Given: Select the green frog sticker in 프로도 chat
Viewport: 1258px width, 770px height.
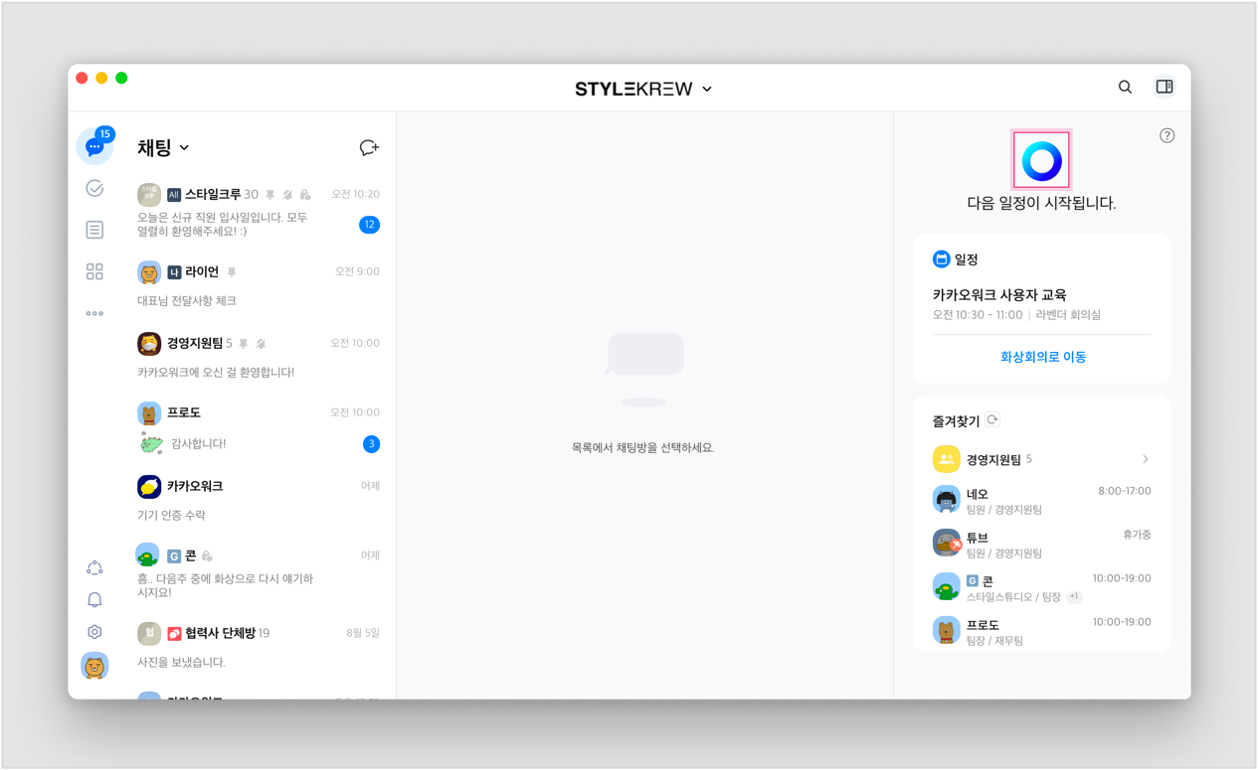Looking at the screenshot, I should click(151, 444).
